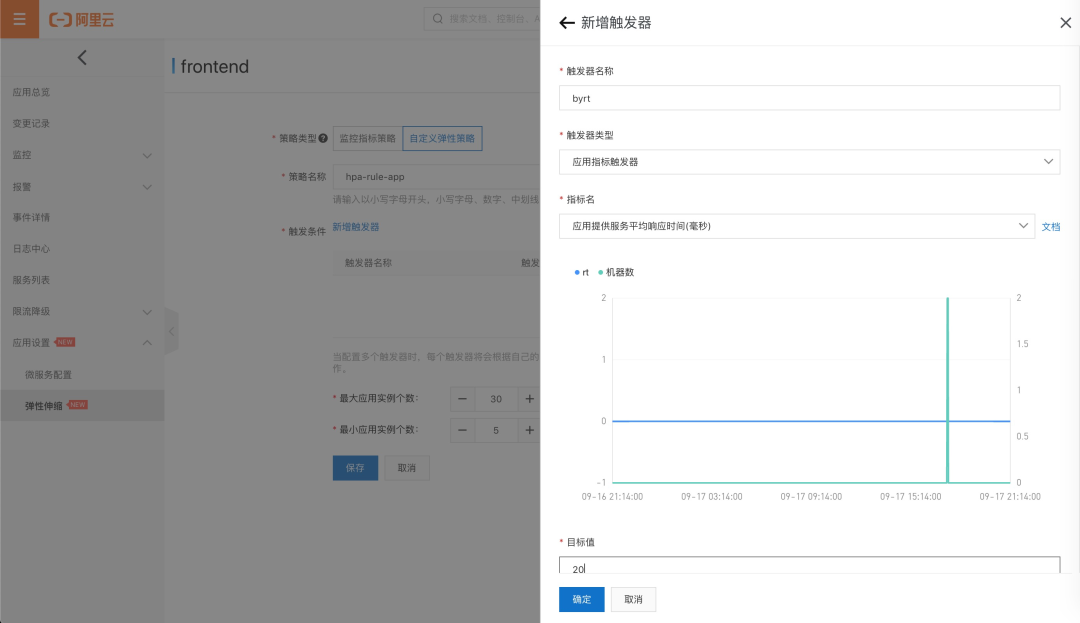Click the 保存 button
This screenshot has width=1080, height=623.
pos(355,468)
